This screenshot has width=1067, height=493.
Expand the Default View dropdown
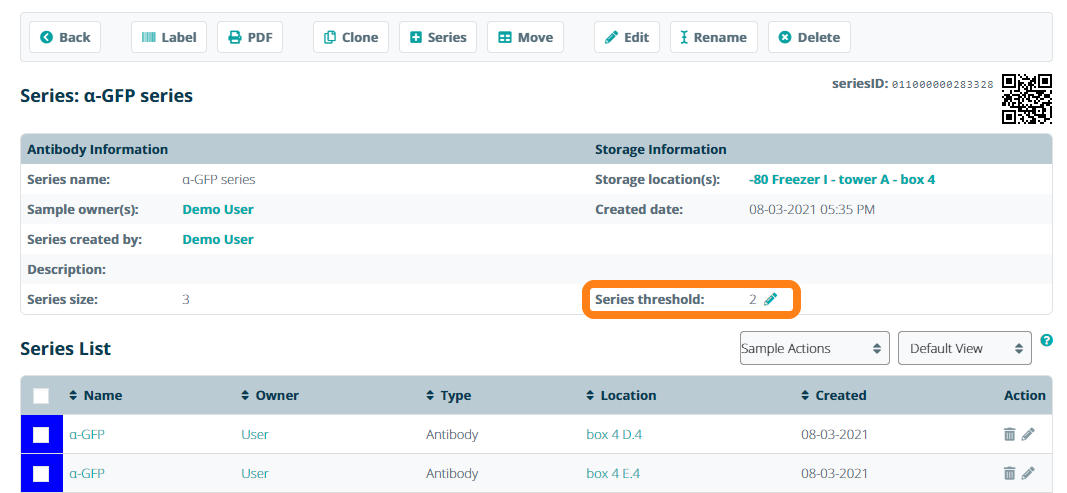(964, 348)
